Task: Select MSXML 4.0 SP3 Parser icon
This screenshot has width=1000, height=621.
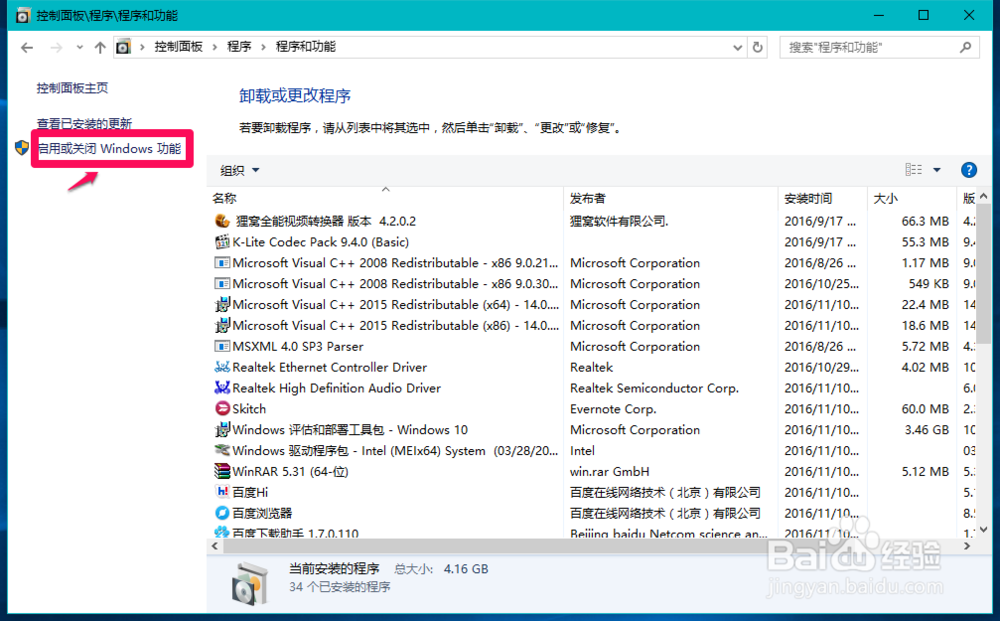Action: click(x=222, y=346)
